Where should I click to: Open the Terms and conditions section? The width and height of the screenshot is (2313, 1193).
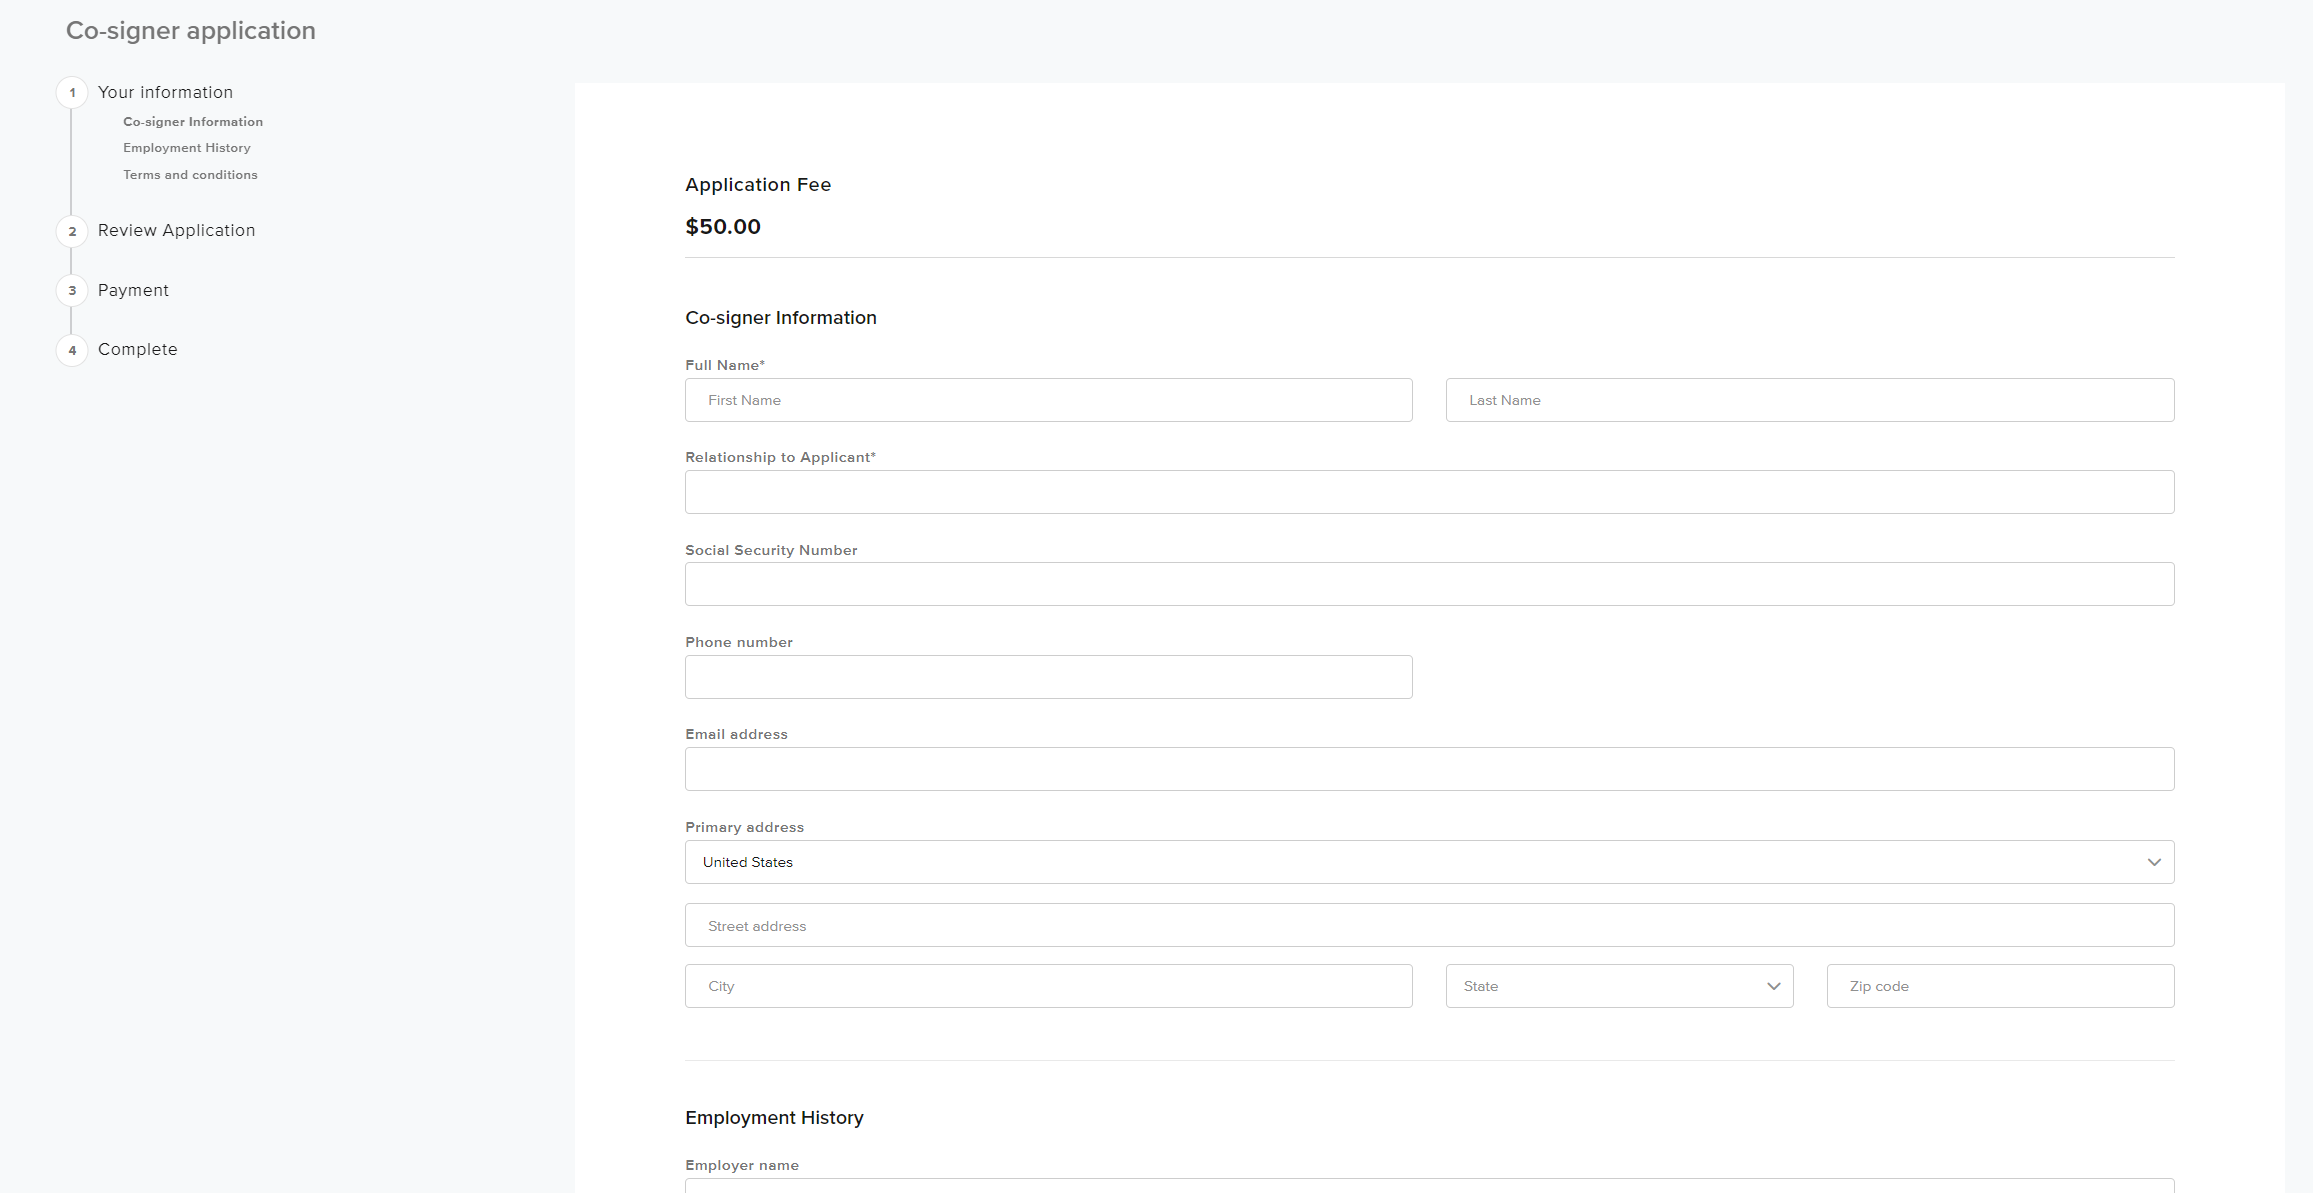tap(190, 174)
